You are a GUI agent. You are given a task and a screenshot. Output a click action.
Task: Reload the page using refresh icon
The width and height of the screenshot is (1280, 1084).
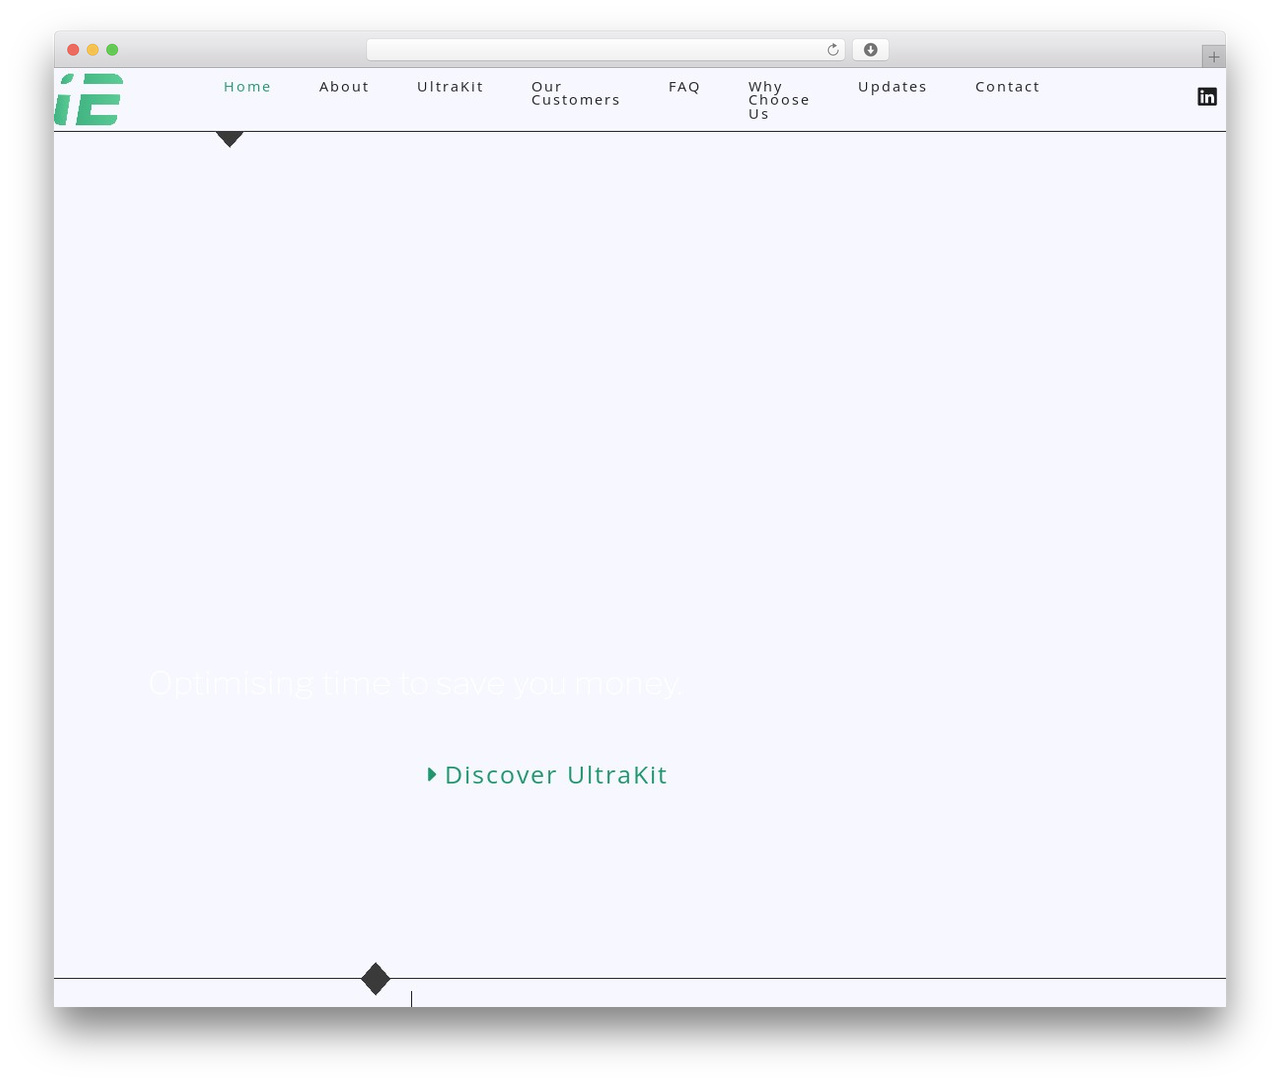[833, 50]
